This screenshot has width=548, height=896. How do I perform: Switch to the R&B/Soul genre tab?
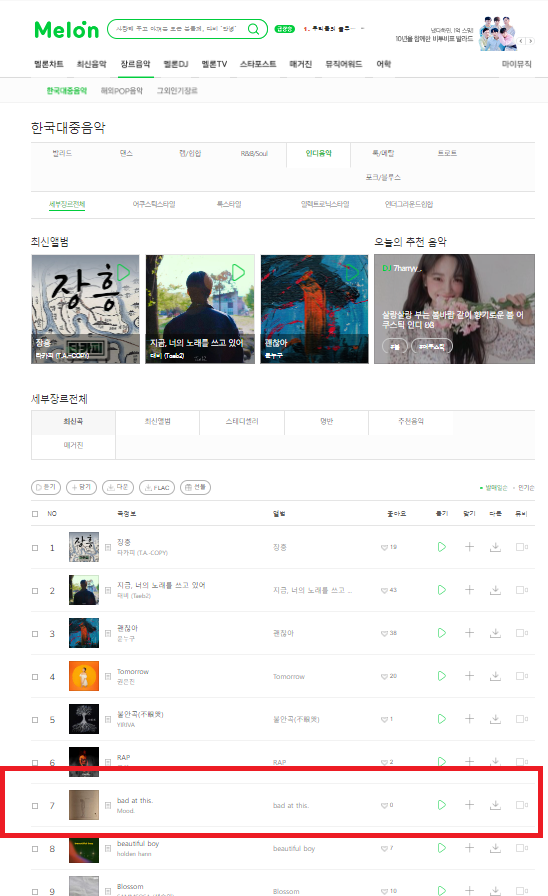(254, 154)
